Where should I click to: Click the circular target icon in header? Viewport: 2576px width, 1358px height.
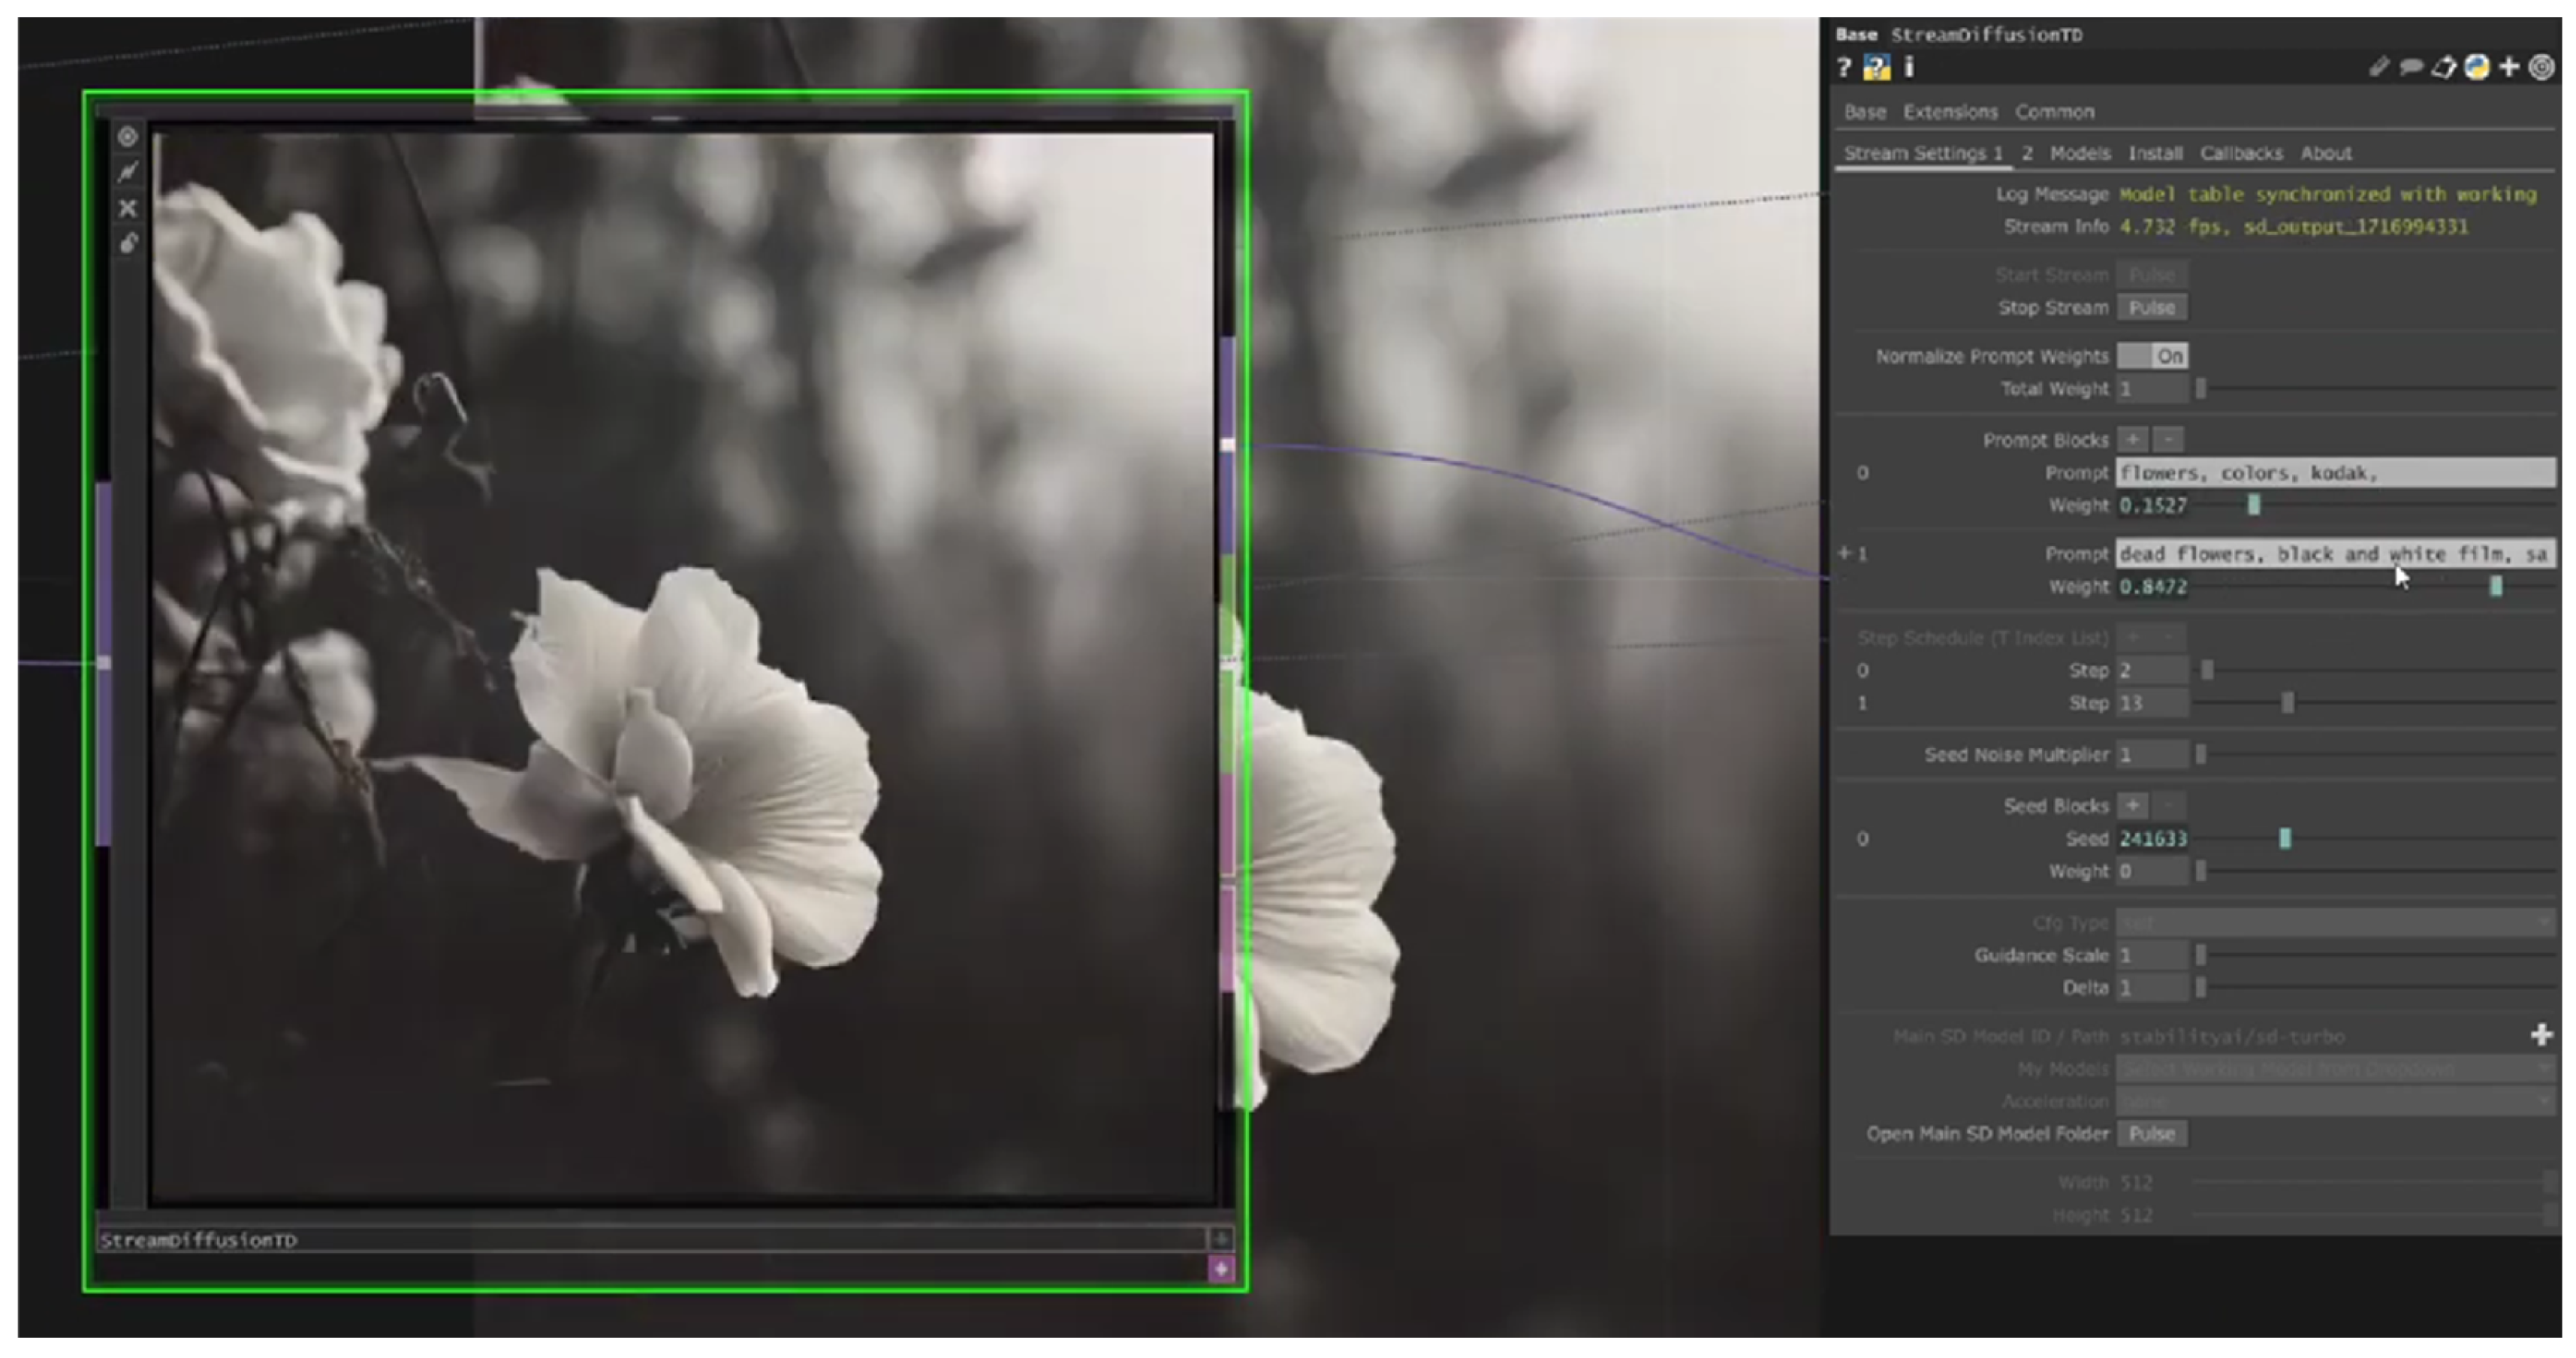pos(2541,67)
